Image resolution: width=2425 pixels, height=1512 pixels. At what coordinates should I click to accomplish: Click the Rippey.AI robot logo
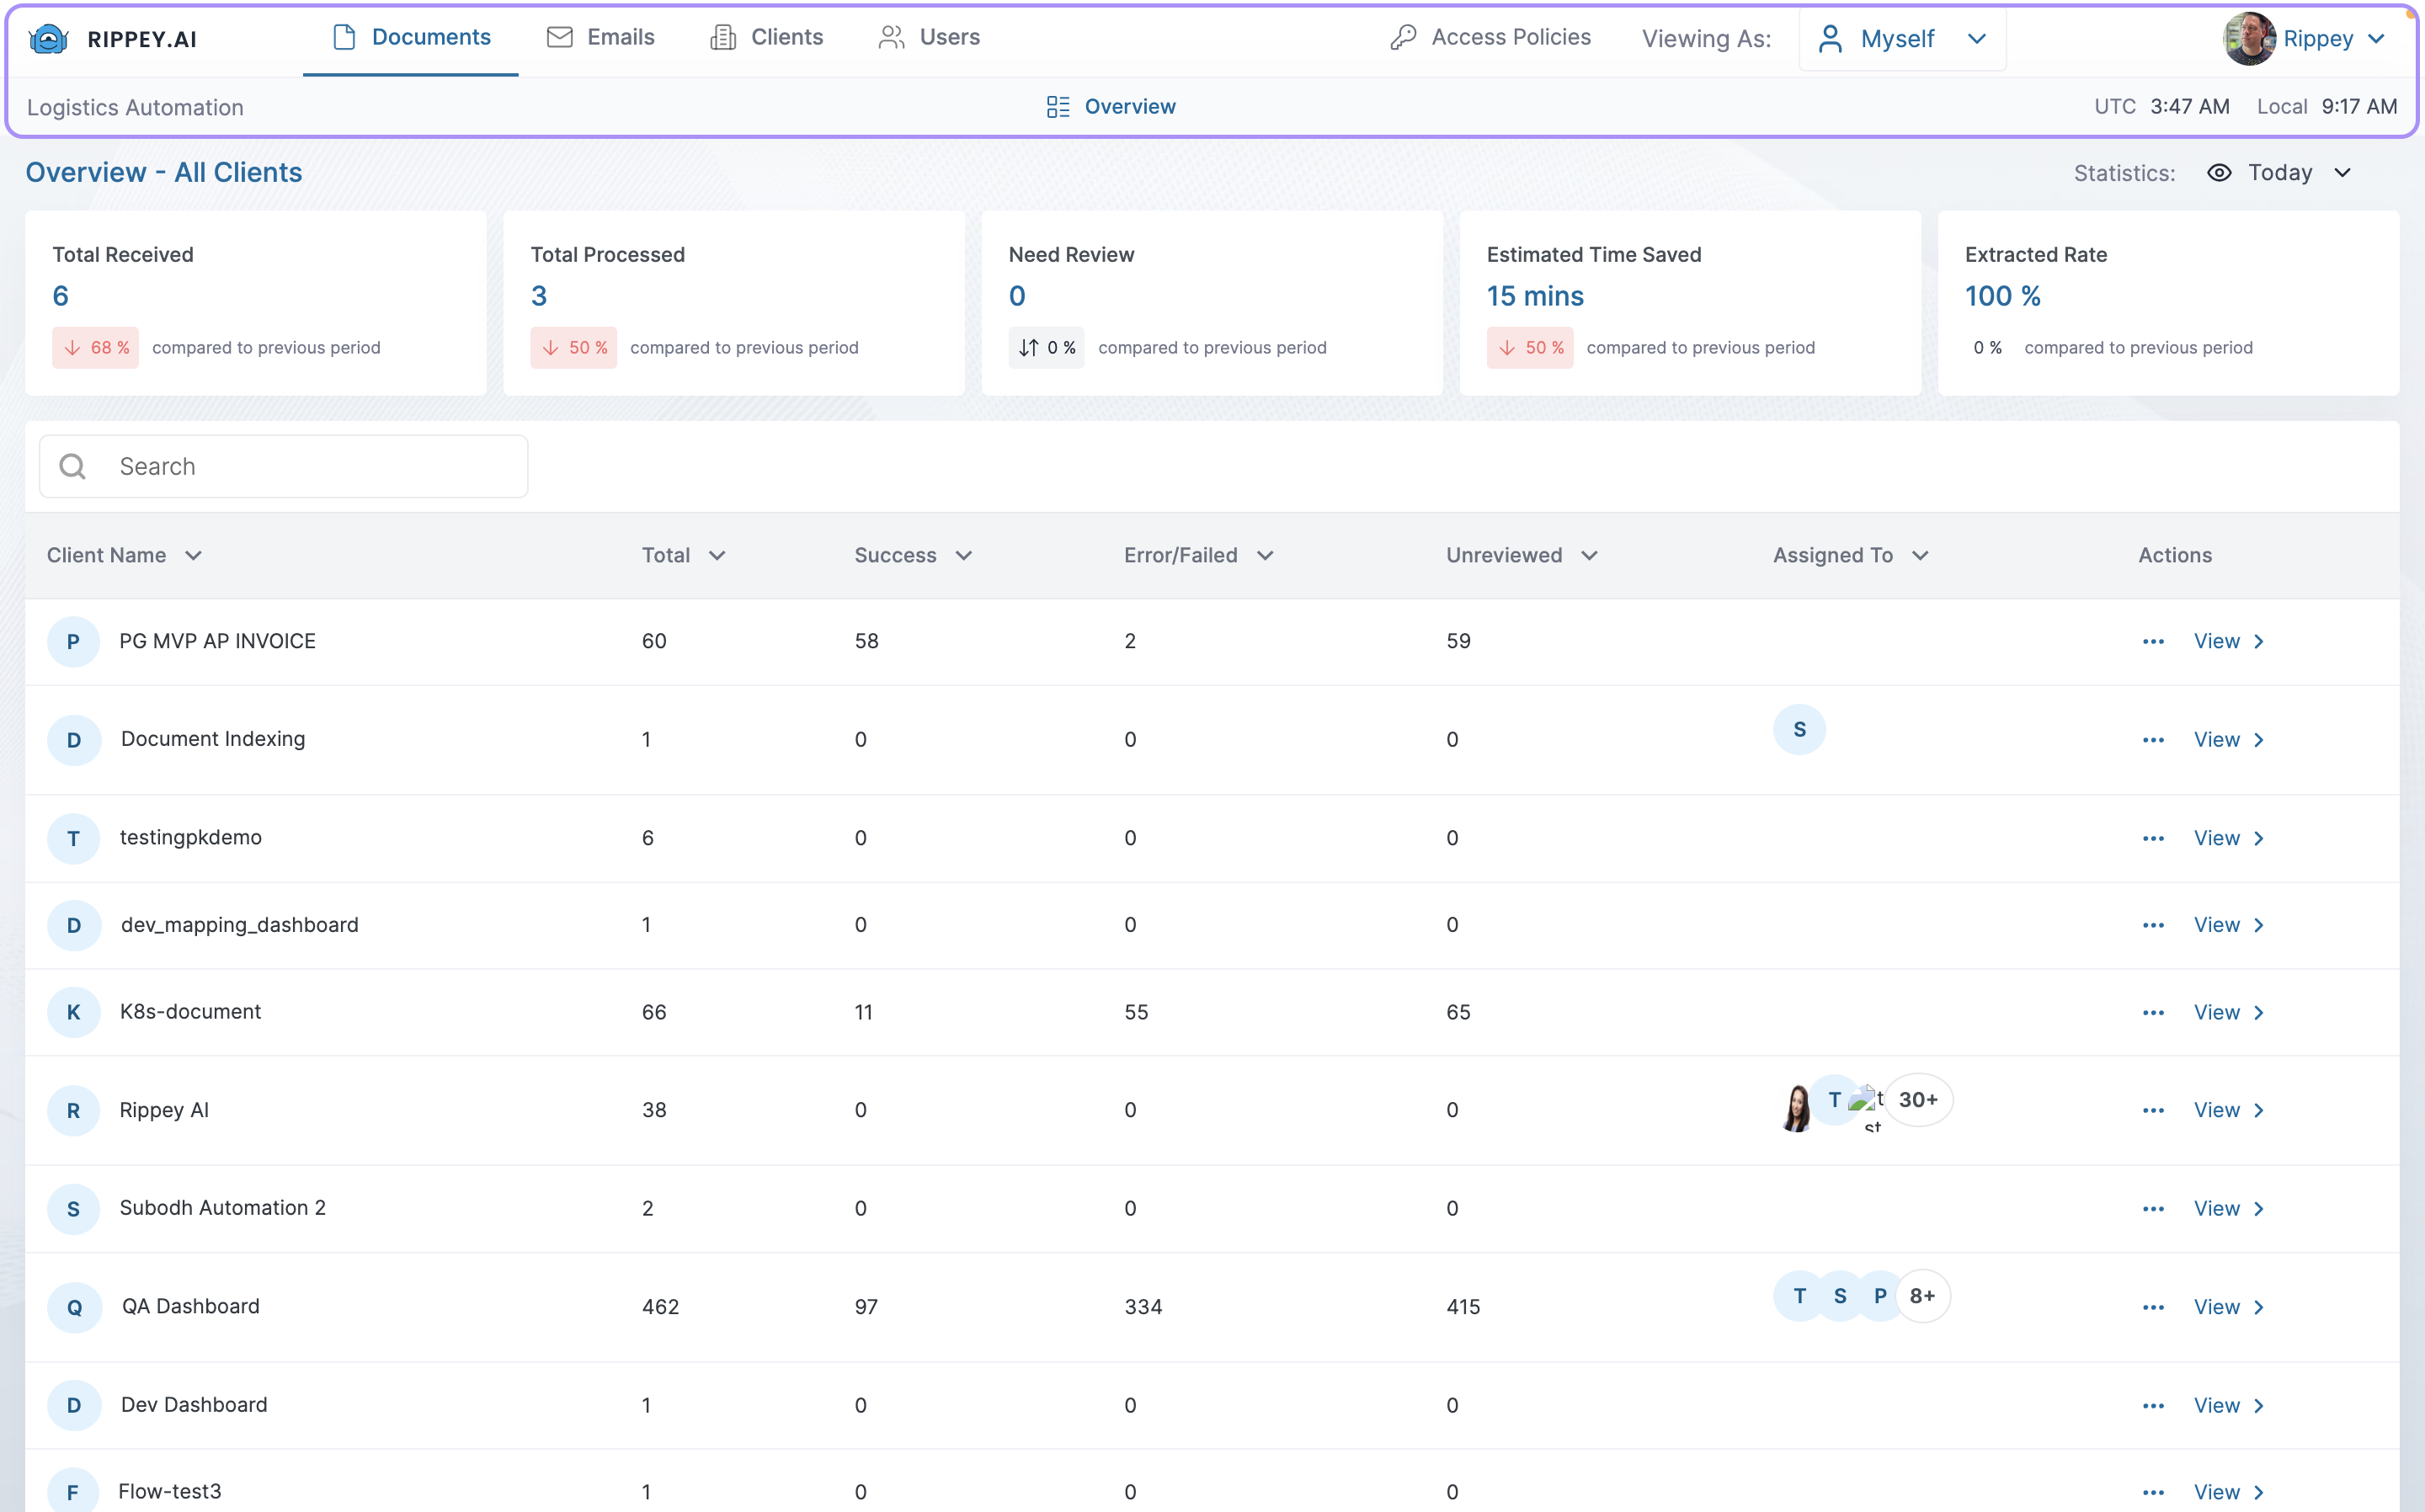click(48, 39)
